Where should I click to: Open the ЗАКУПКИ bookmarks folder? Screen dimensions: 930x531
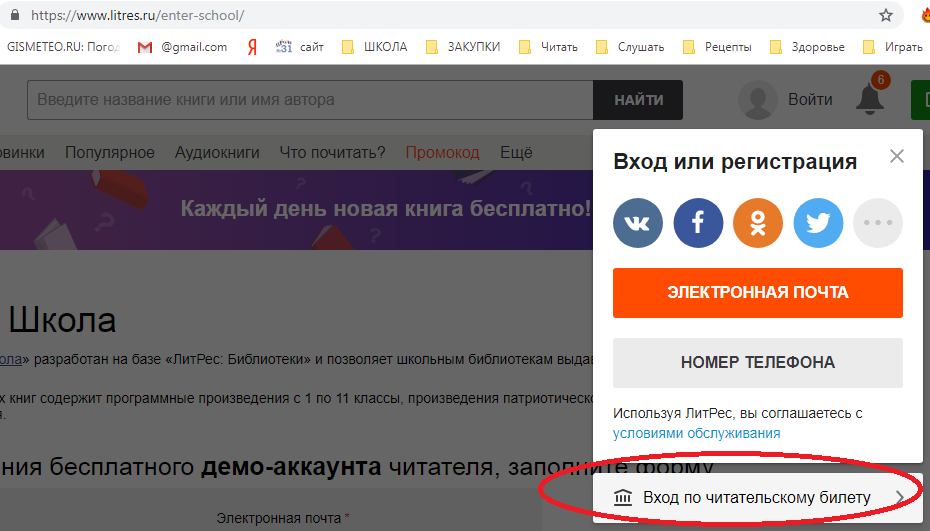tap(463, 47)
